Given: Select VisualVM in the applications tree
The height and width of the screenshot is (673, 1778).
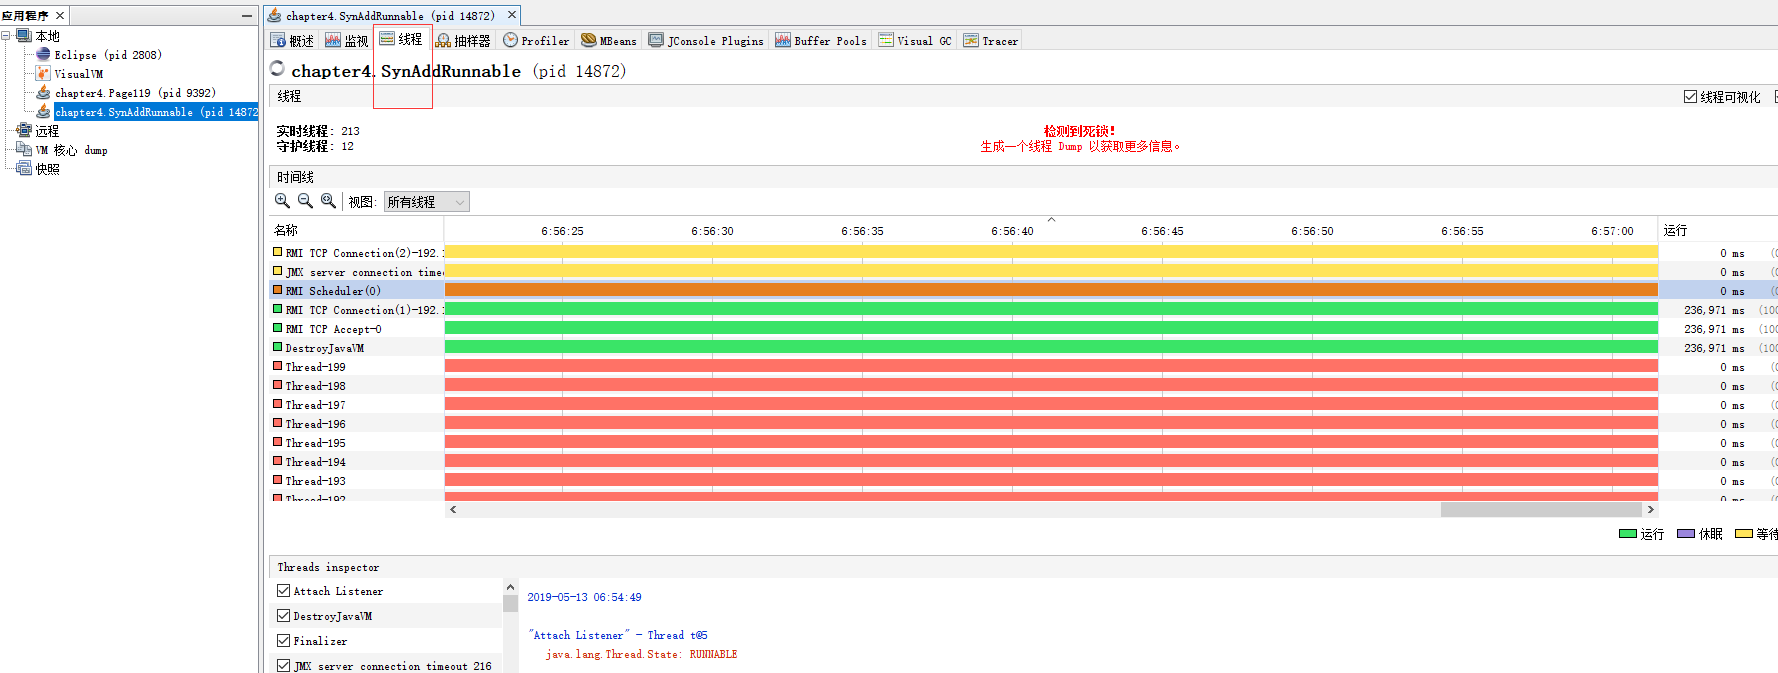Looking at the screenshot, I should pos(78,74).
